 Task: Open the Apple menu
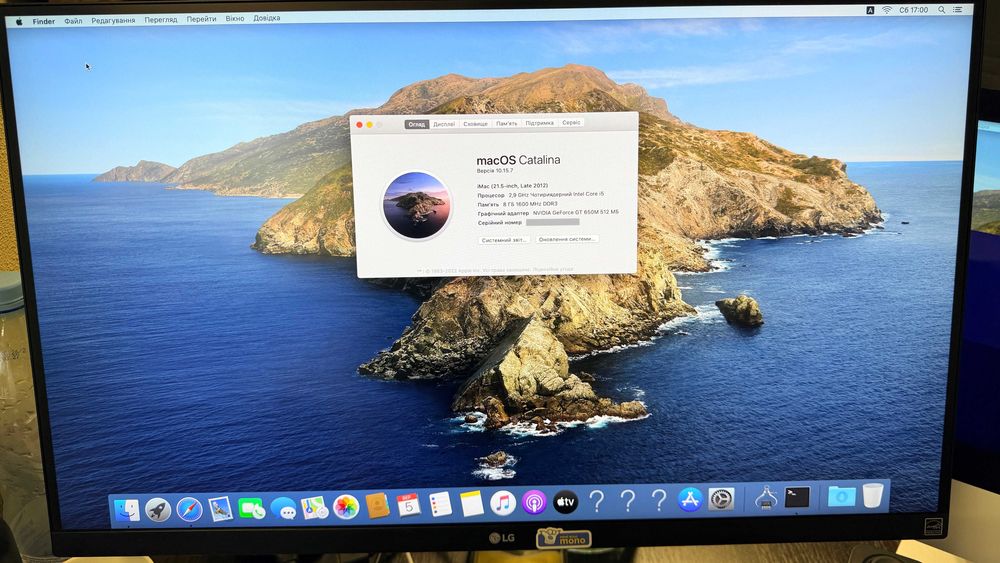(19, 22)
